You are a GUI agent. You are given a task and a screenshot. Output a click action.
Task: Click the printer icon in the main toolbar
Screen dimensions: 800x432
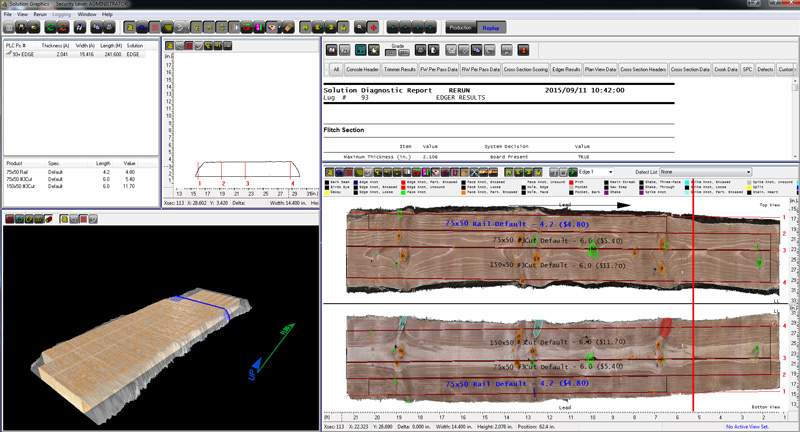click(110, 28)
